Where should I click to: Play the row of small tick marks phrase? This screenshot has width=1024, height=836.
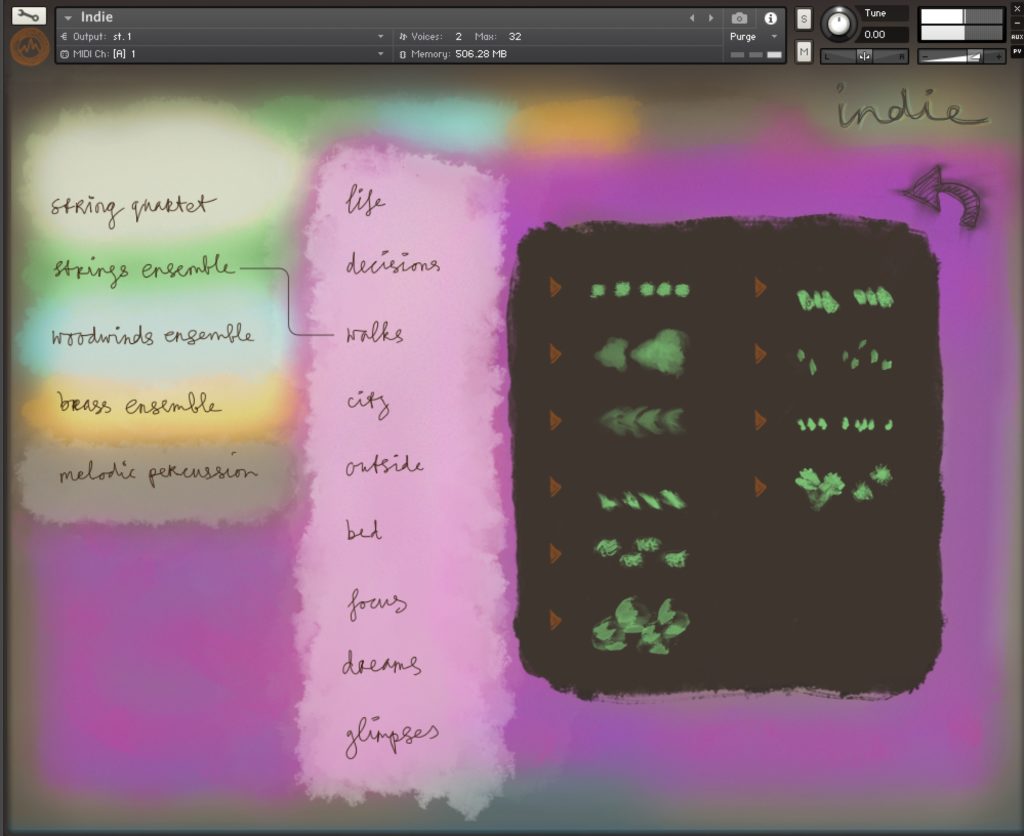coord(760,420)
